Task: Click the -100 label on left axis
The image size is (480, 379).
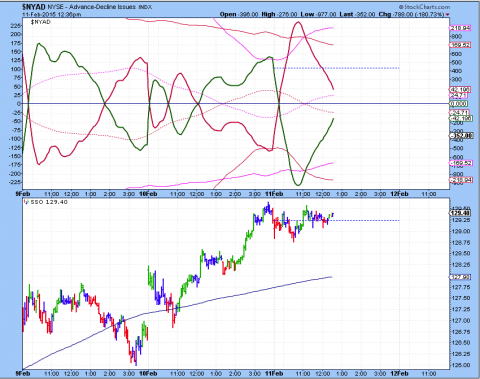Action: [x=14, y=139]
